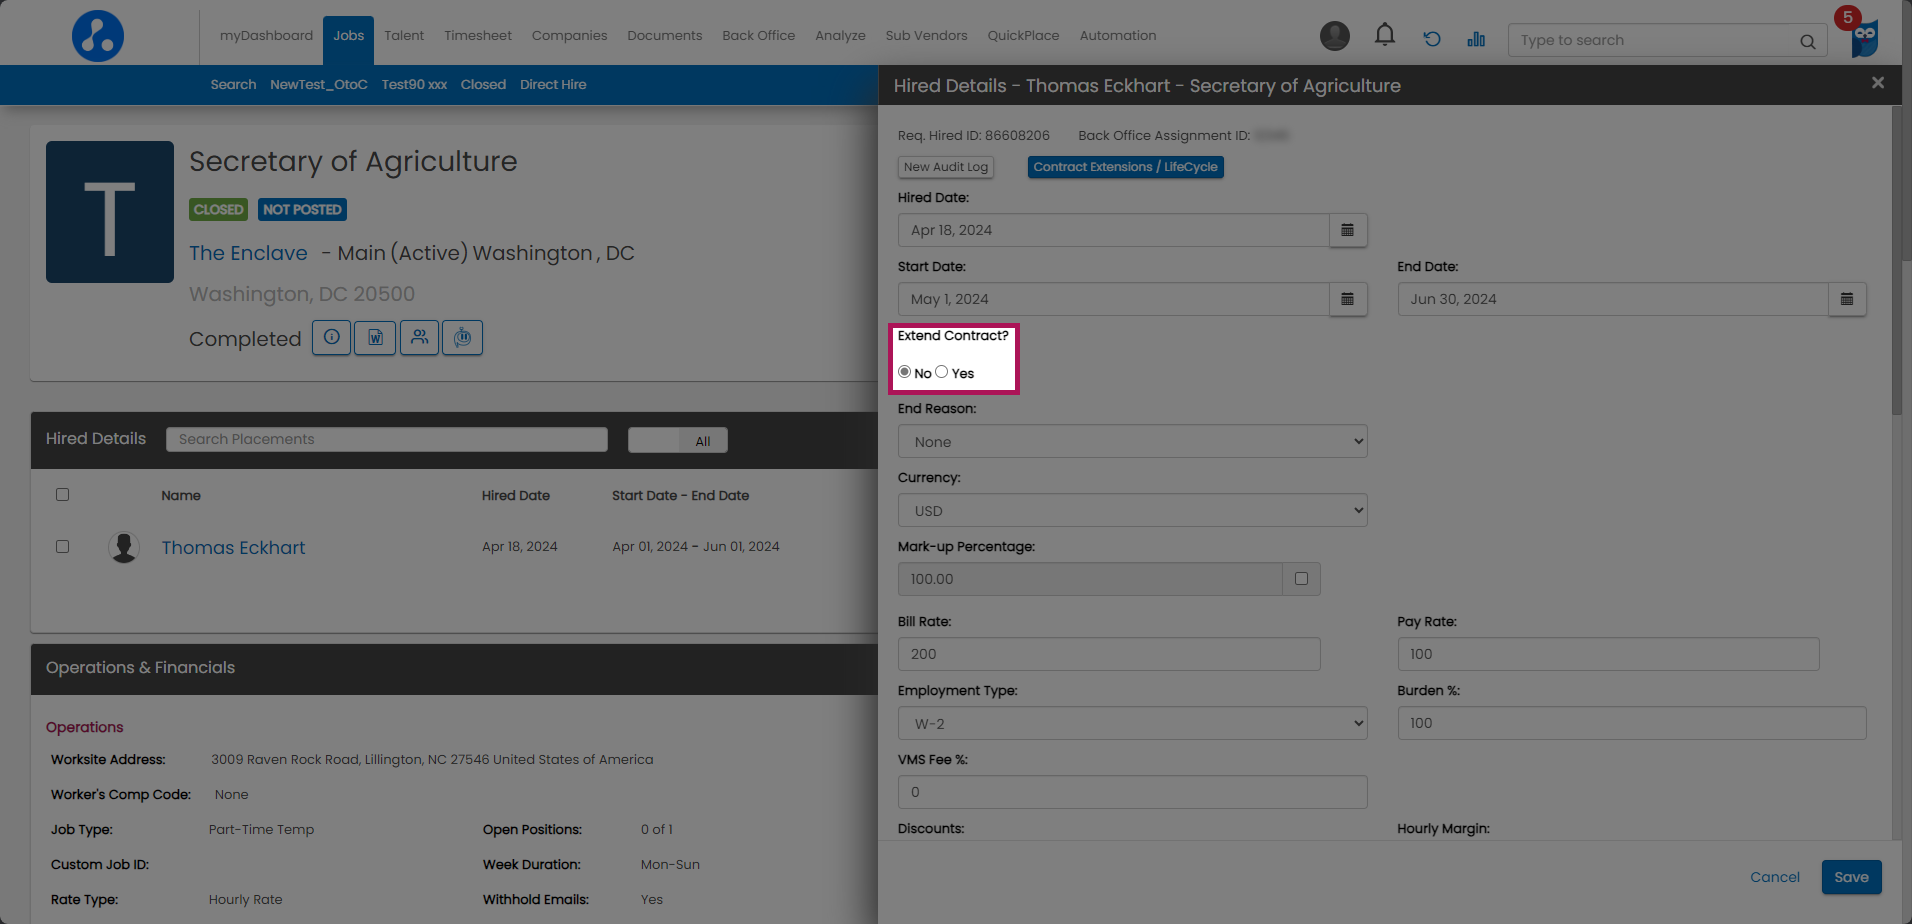Open Hired Date calendar picker

coord(1347,230)
